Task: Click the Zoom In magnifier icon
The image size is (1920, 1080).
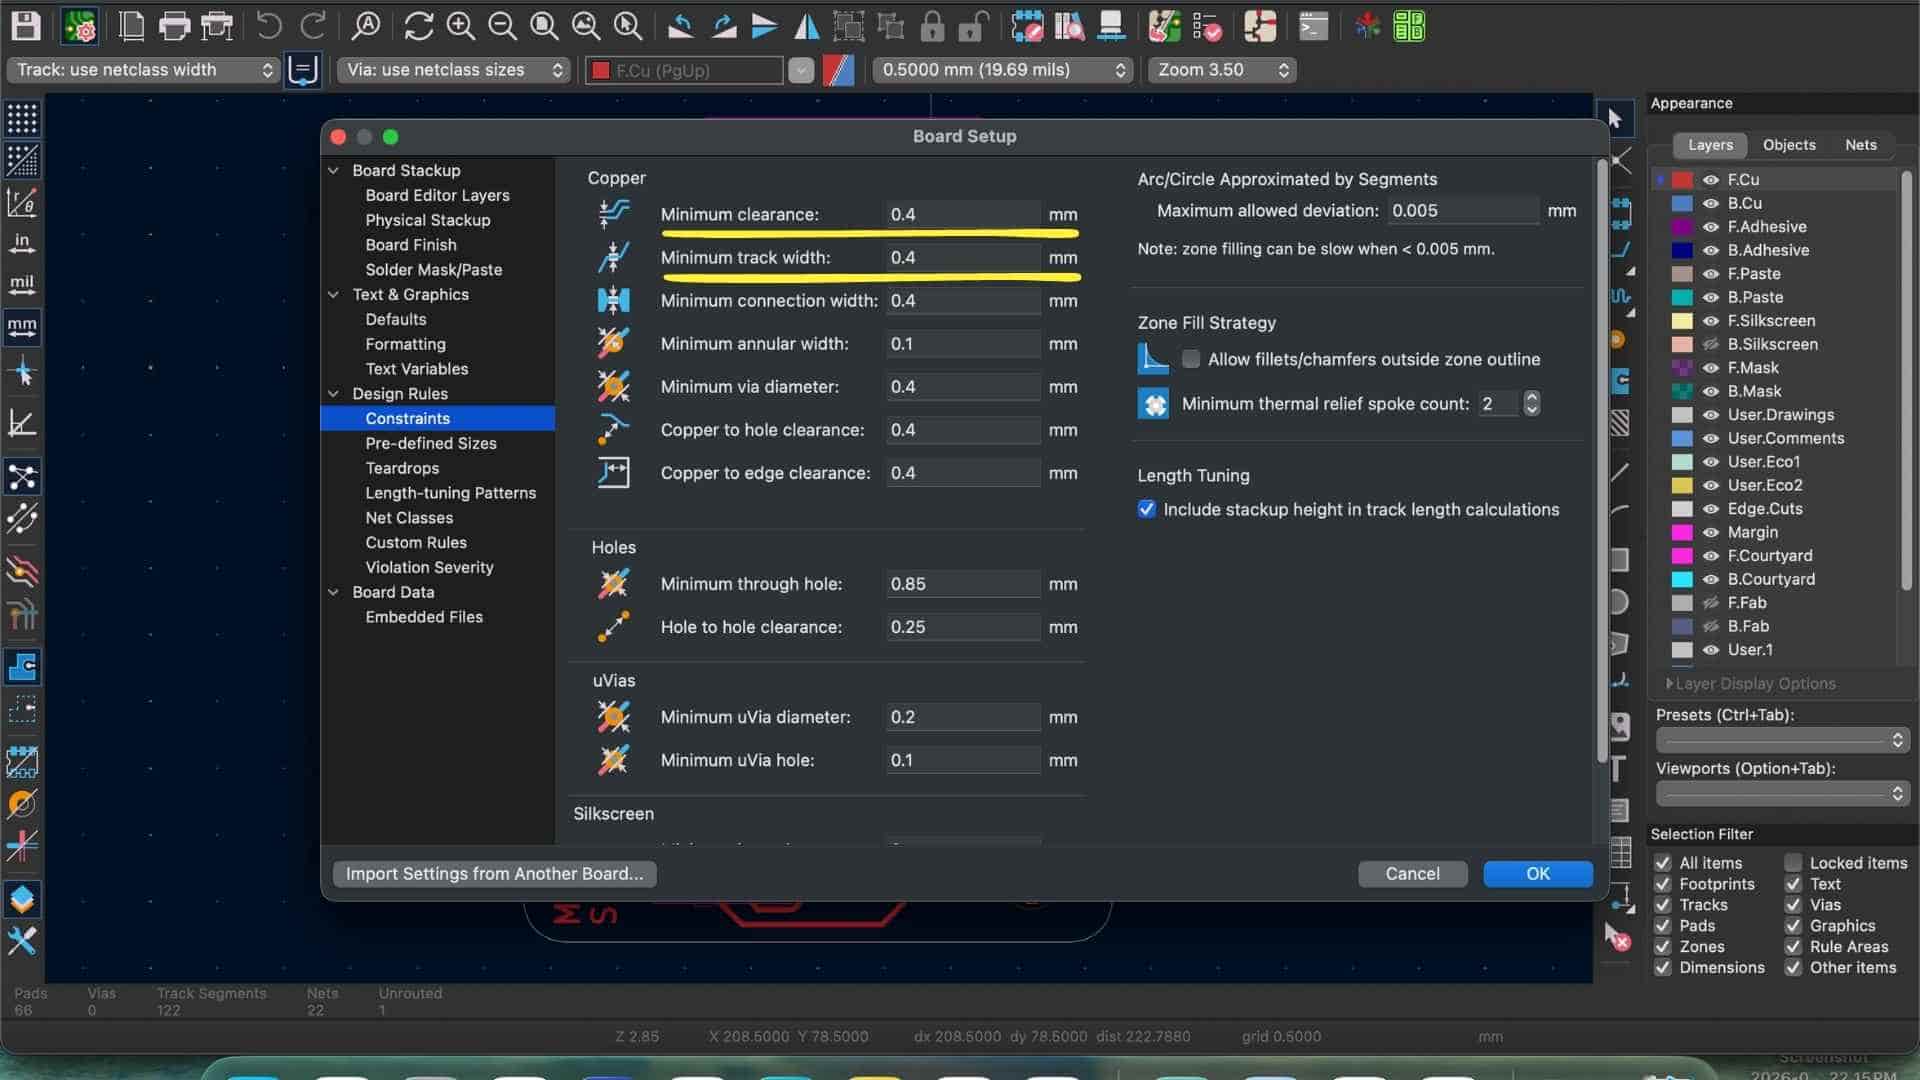Action: point(460,26)
